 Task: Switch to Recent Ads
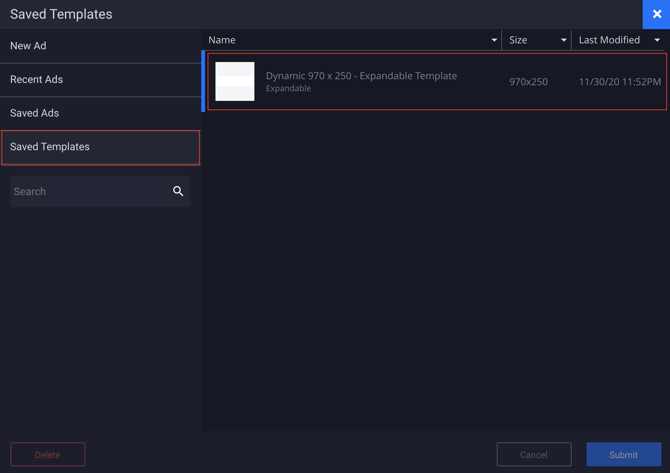pyautogui.click(x=100, y=79)
